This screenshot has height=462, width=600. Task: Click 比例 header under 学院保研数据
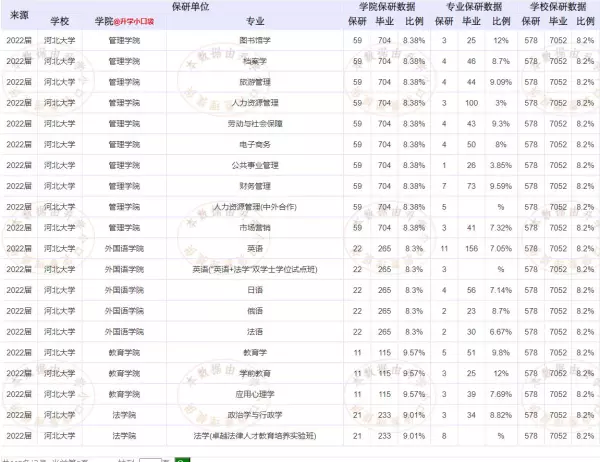pyautogui.click(x=414, y=21)
